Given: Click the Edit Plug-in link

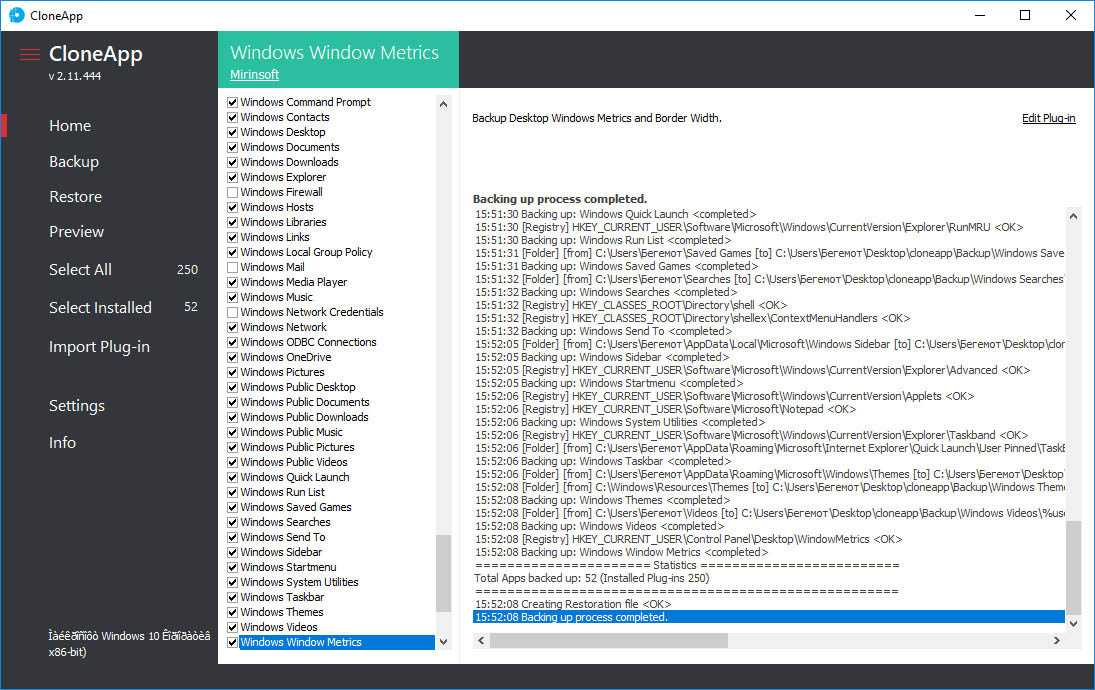Looking at the screenshot, I should coord(1048,118).
